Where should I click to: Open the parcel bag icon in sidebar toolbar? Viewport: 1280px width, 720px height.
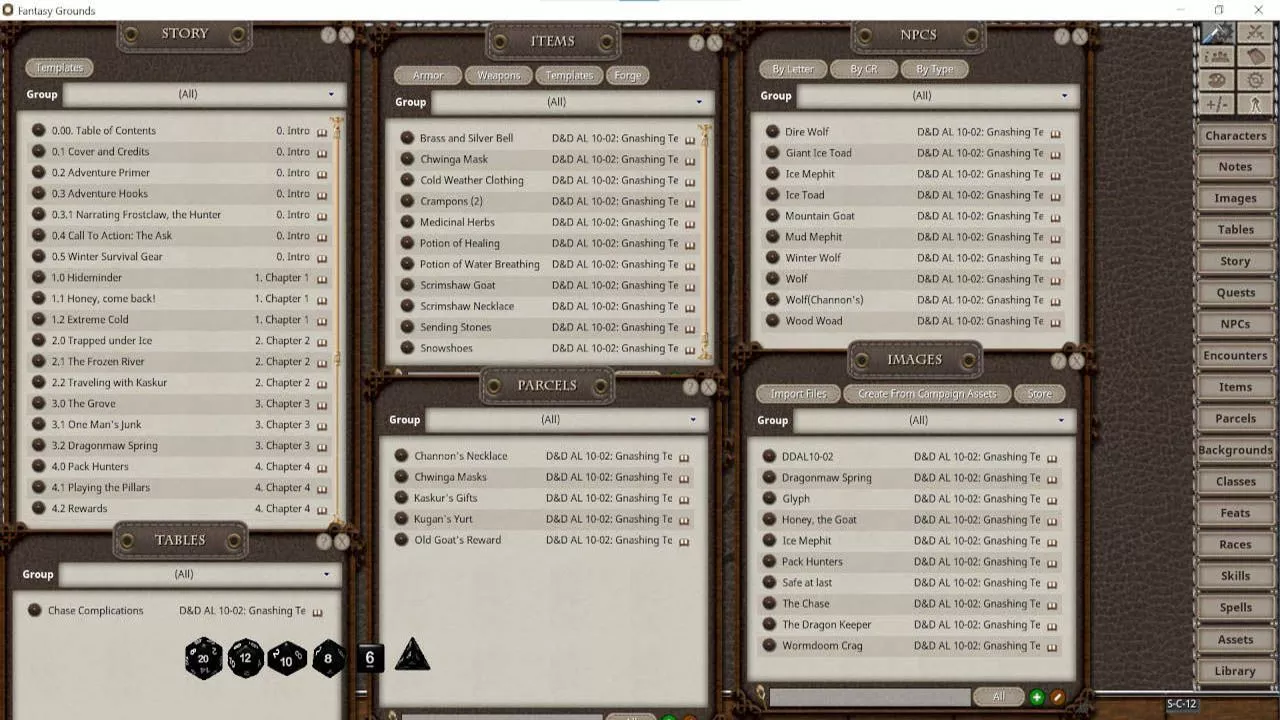pyautogui.click(x=1254, y=57)
